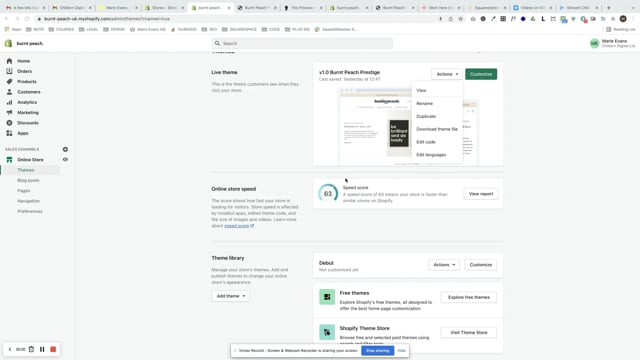The width and height of the screenshot is (640, 360).
Task: Open the Marketing megaphone icon
Action: (x=9, y=112)
